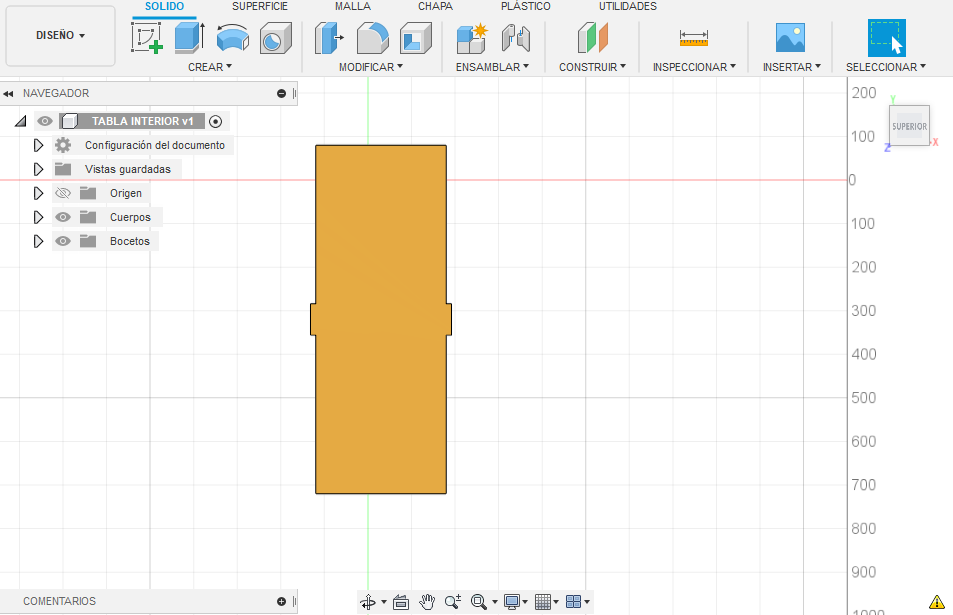Switch to the SUPERFICIE tab
The height and width of the screenshot is (615, 953).
pyautogui.click(x=260, y=6)
